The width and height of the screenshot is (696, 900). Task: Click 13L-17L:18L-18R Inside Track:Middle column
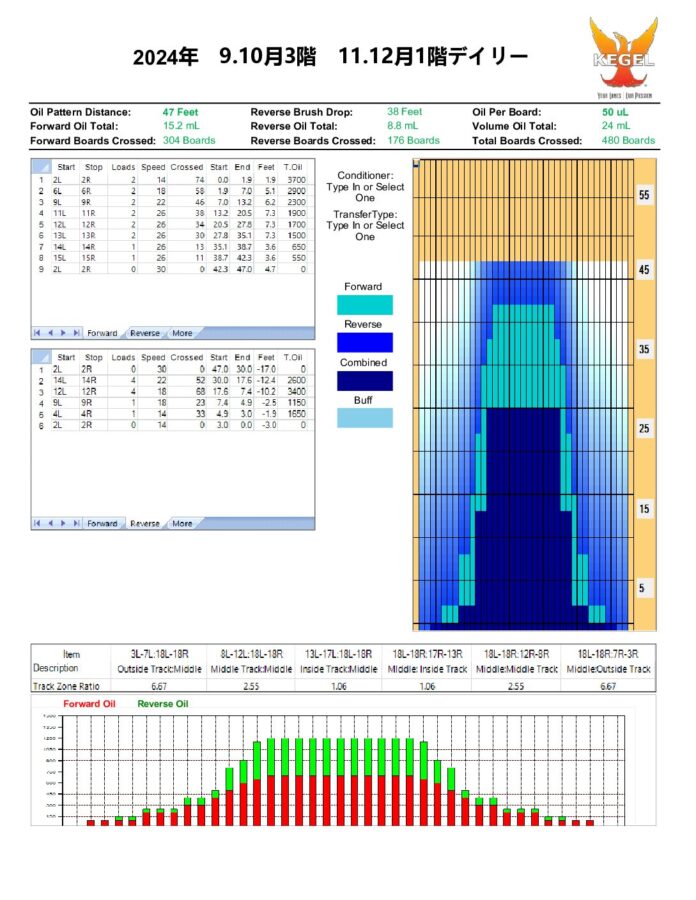[x=339, y=661]
